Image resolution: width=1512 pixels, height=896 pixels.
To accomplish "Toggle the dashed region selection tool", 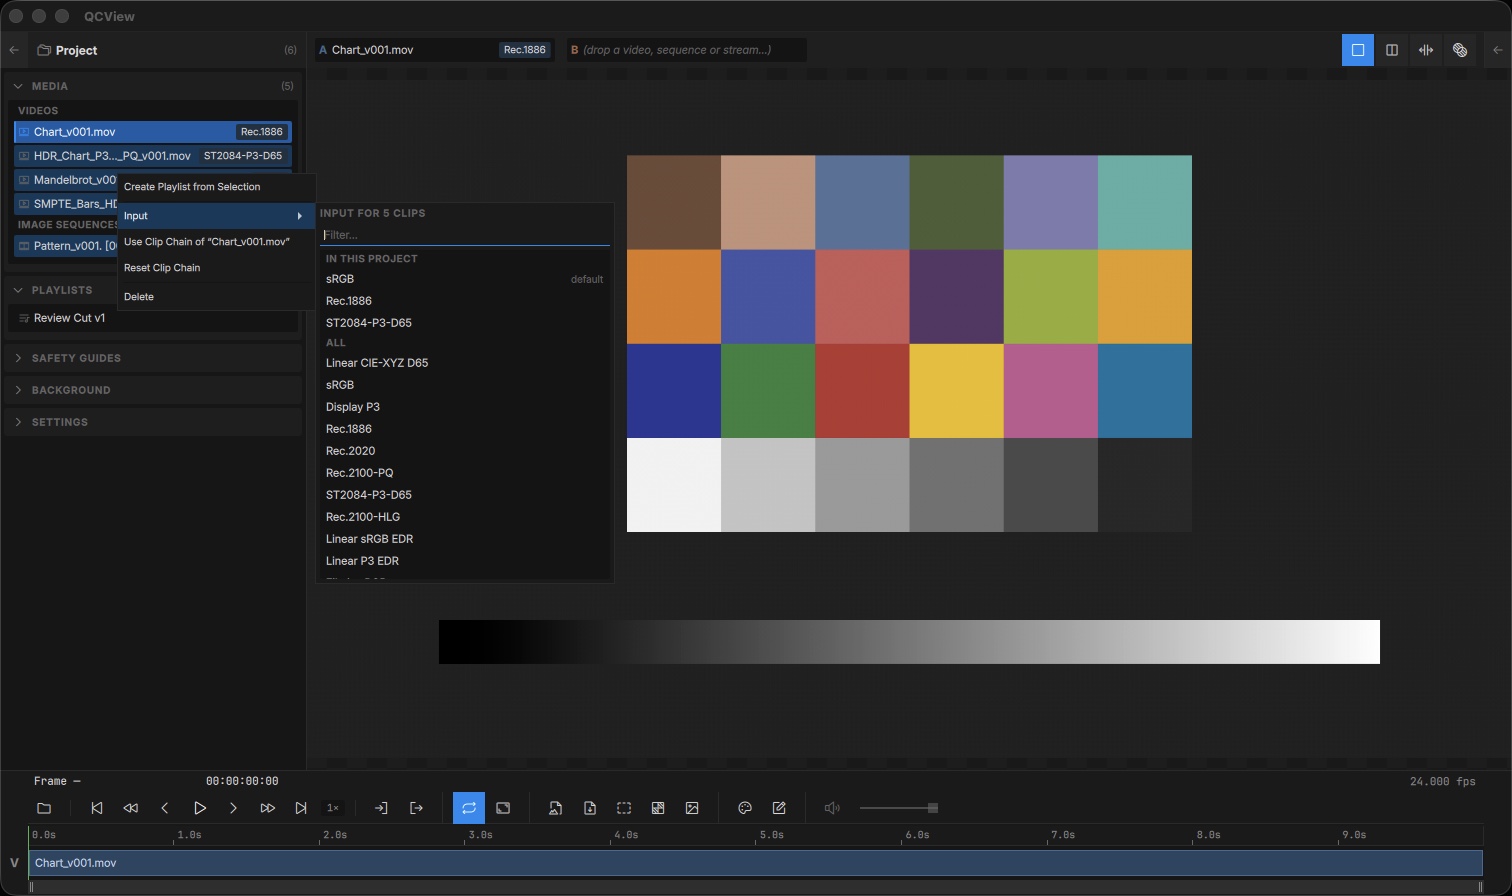I will pos(624,808).
